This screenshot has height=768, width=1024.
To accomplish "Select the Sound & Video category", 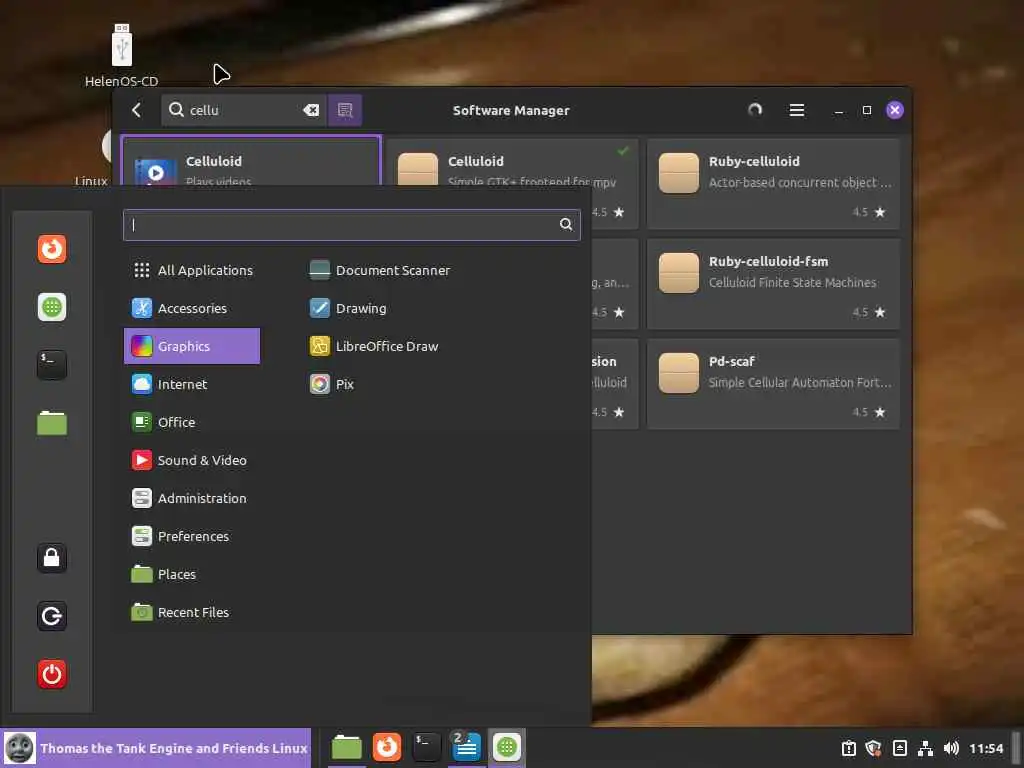I will click(192, 460).
